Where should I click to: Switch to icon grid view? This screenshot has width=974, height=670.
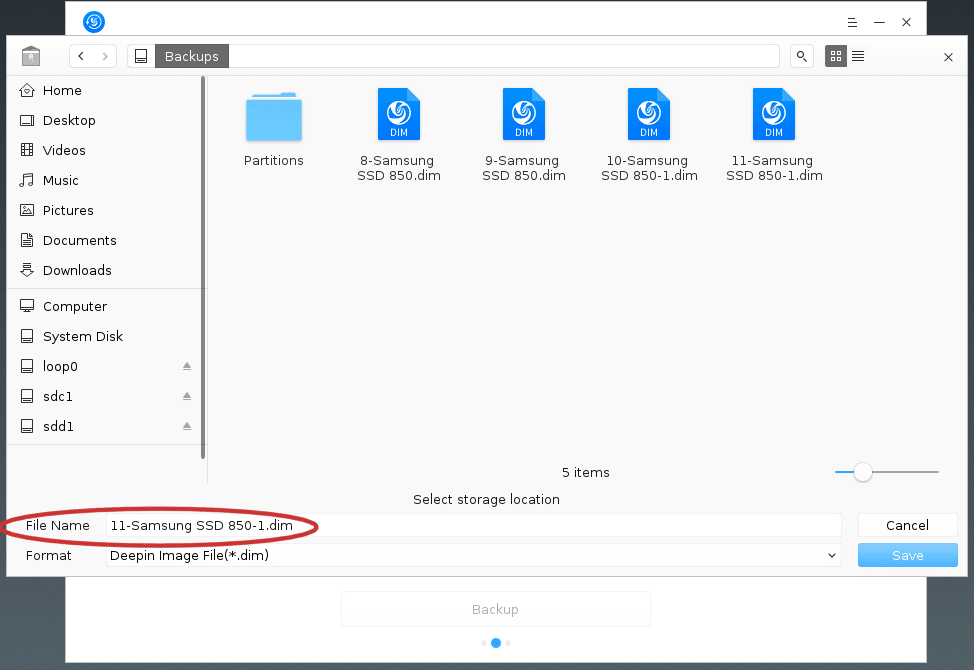pos(835,57)
